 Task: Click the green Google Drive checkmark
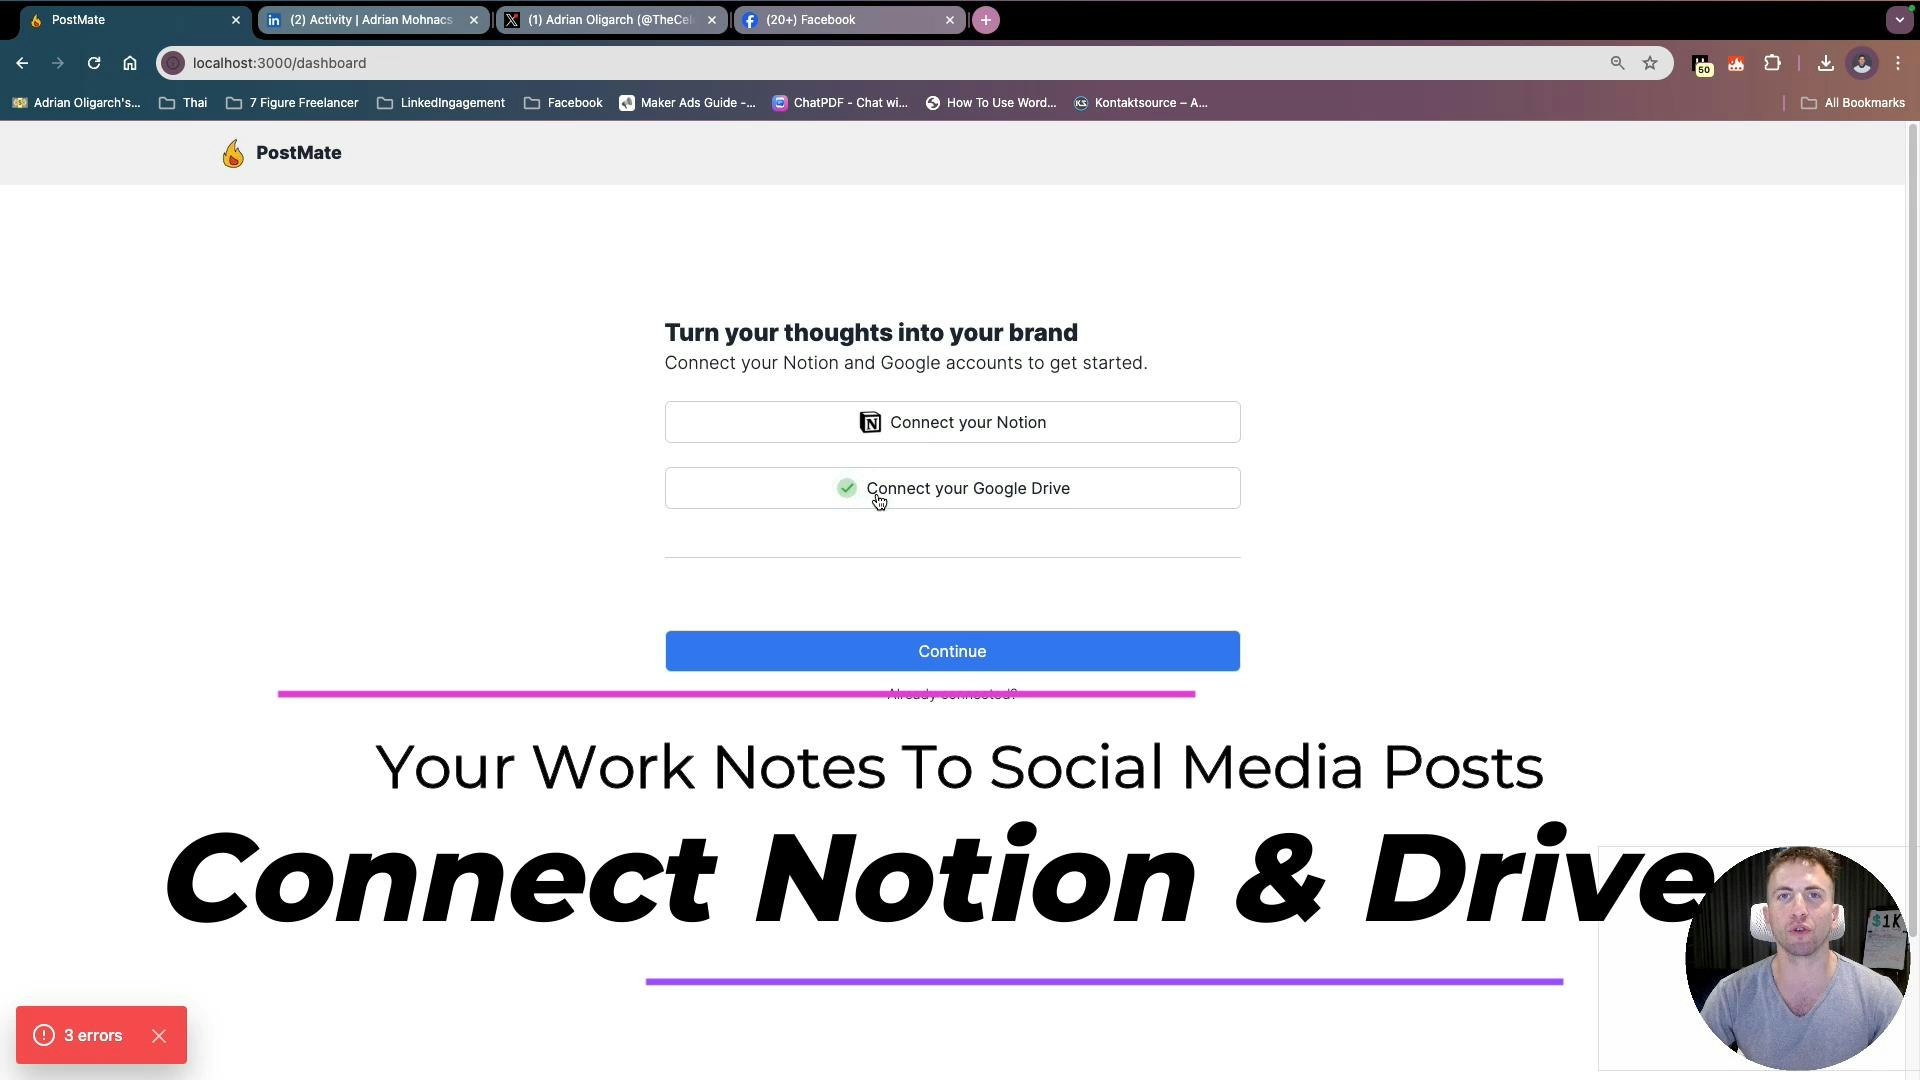tap(847, 488)
